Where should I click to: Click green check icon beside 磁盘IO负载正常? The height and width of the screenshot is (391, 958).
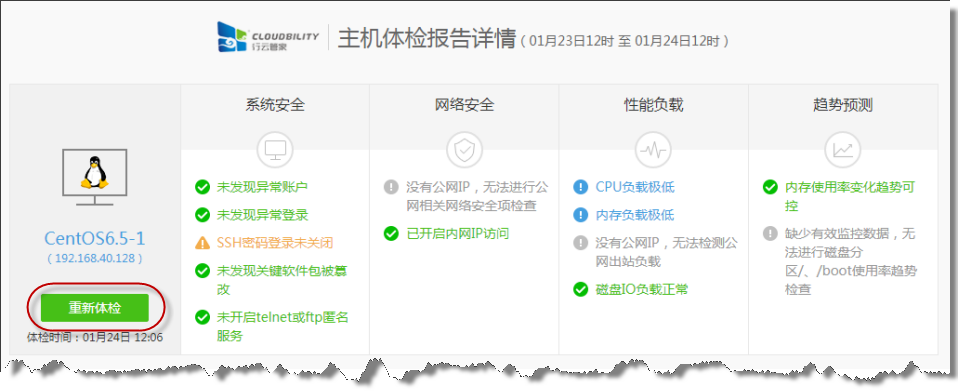[580, 289]
